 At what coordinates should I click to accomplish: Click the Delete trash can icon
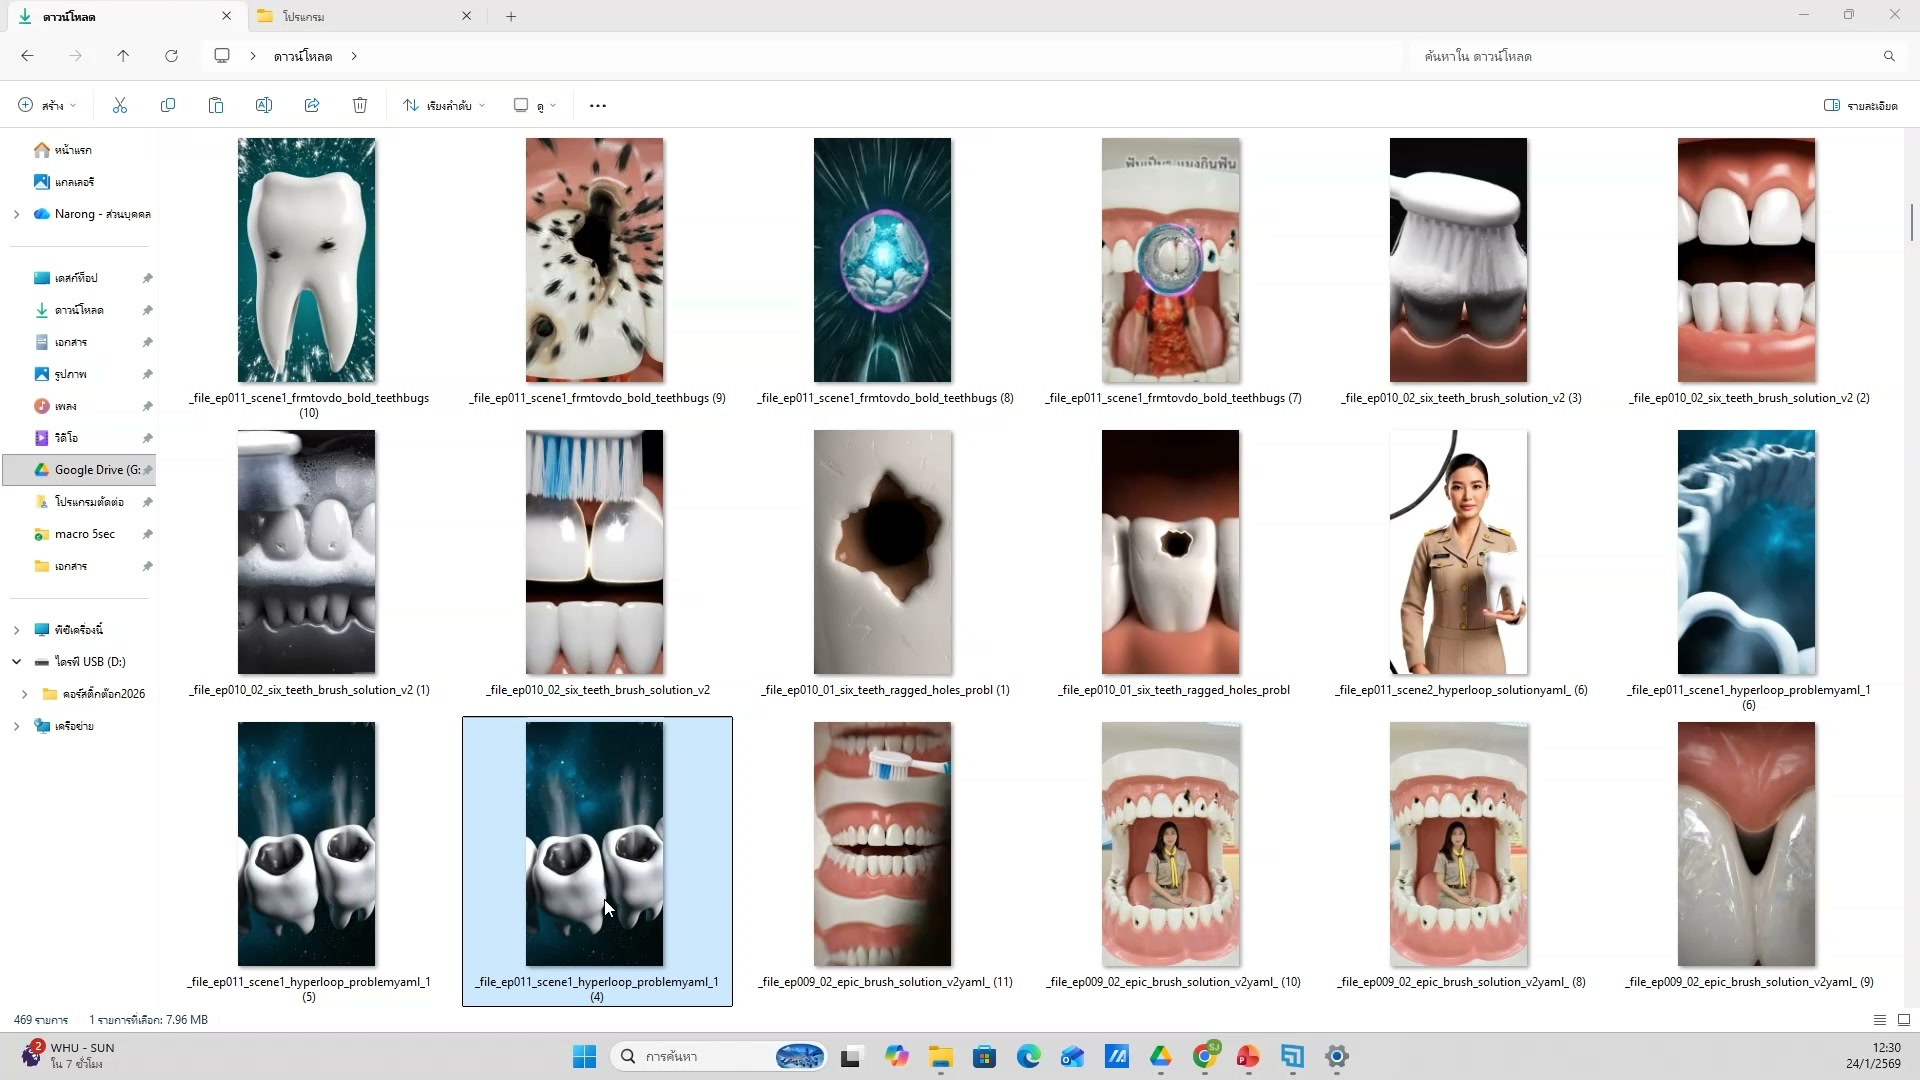(x=360, y=105)
